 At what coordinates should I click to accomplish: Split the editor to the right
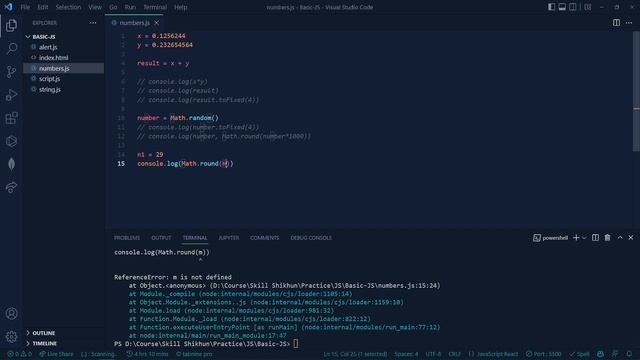(x=616, y=23)
